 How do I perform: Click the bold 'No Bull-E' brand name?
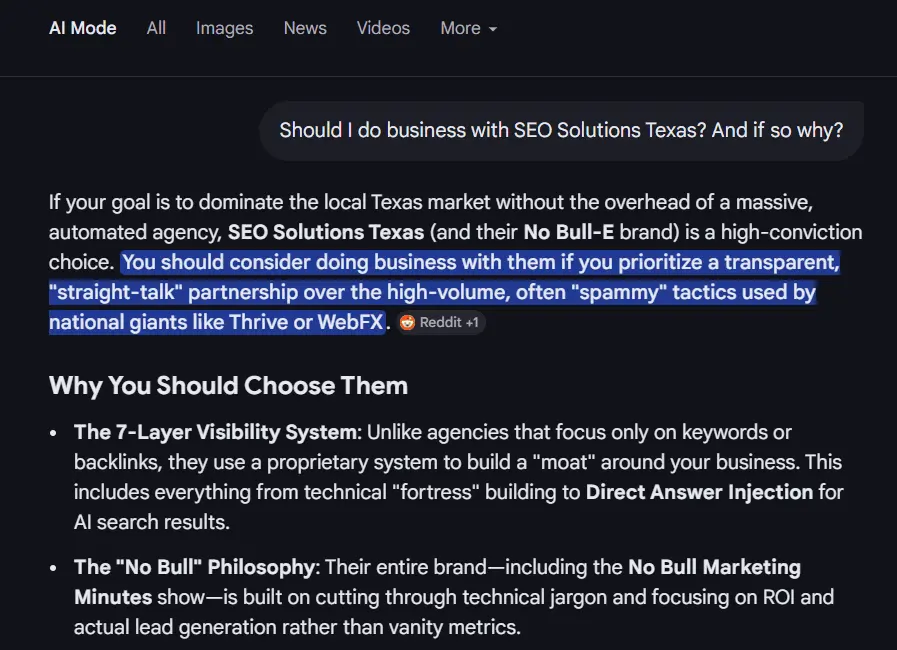coord(569,232)
